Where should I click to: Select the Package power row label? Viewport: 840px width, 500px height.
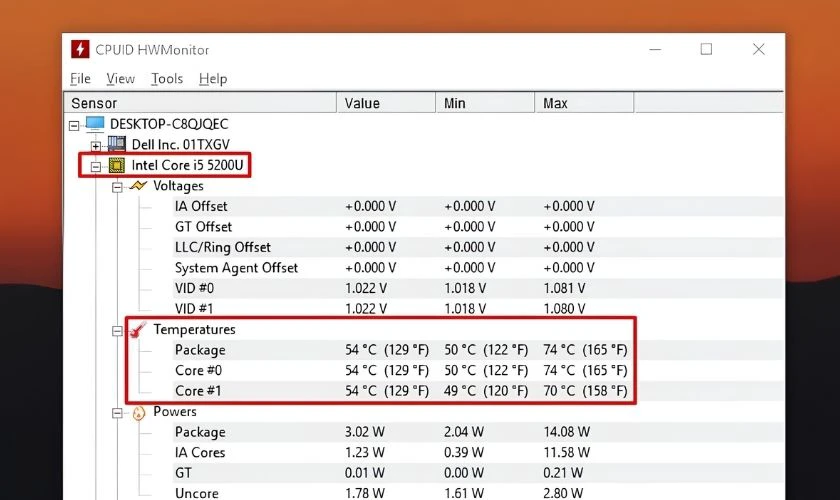200,432
